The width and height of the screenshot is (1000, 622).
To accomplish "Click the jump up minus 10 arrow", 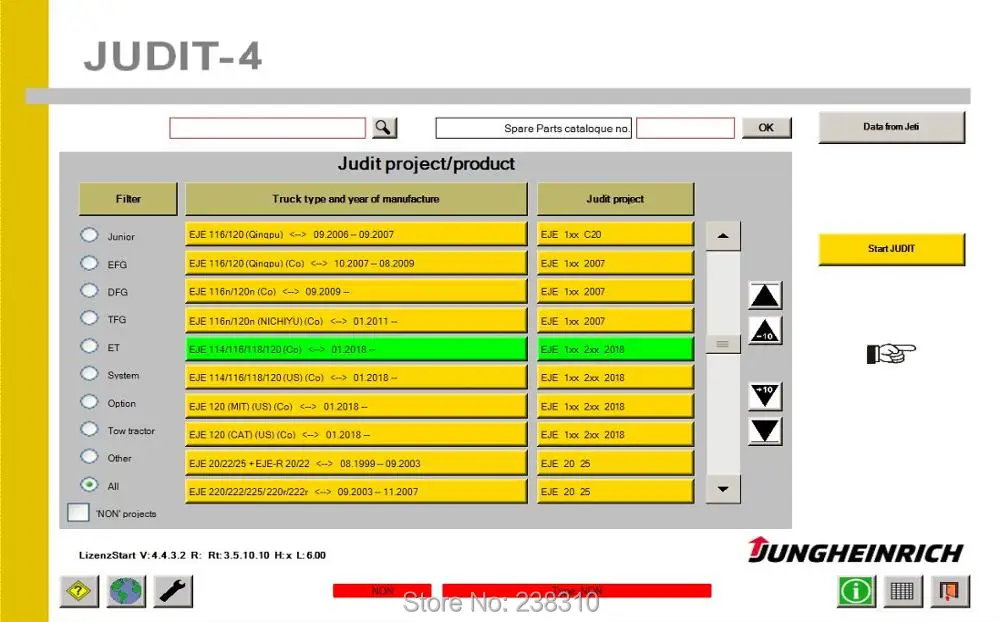I will pyautogui.click(x=765, y=331).
